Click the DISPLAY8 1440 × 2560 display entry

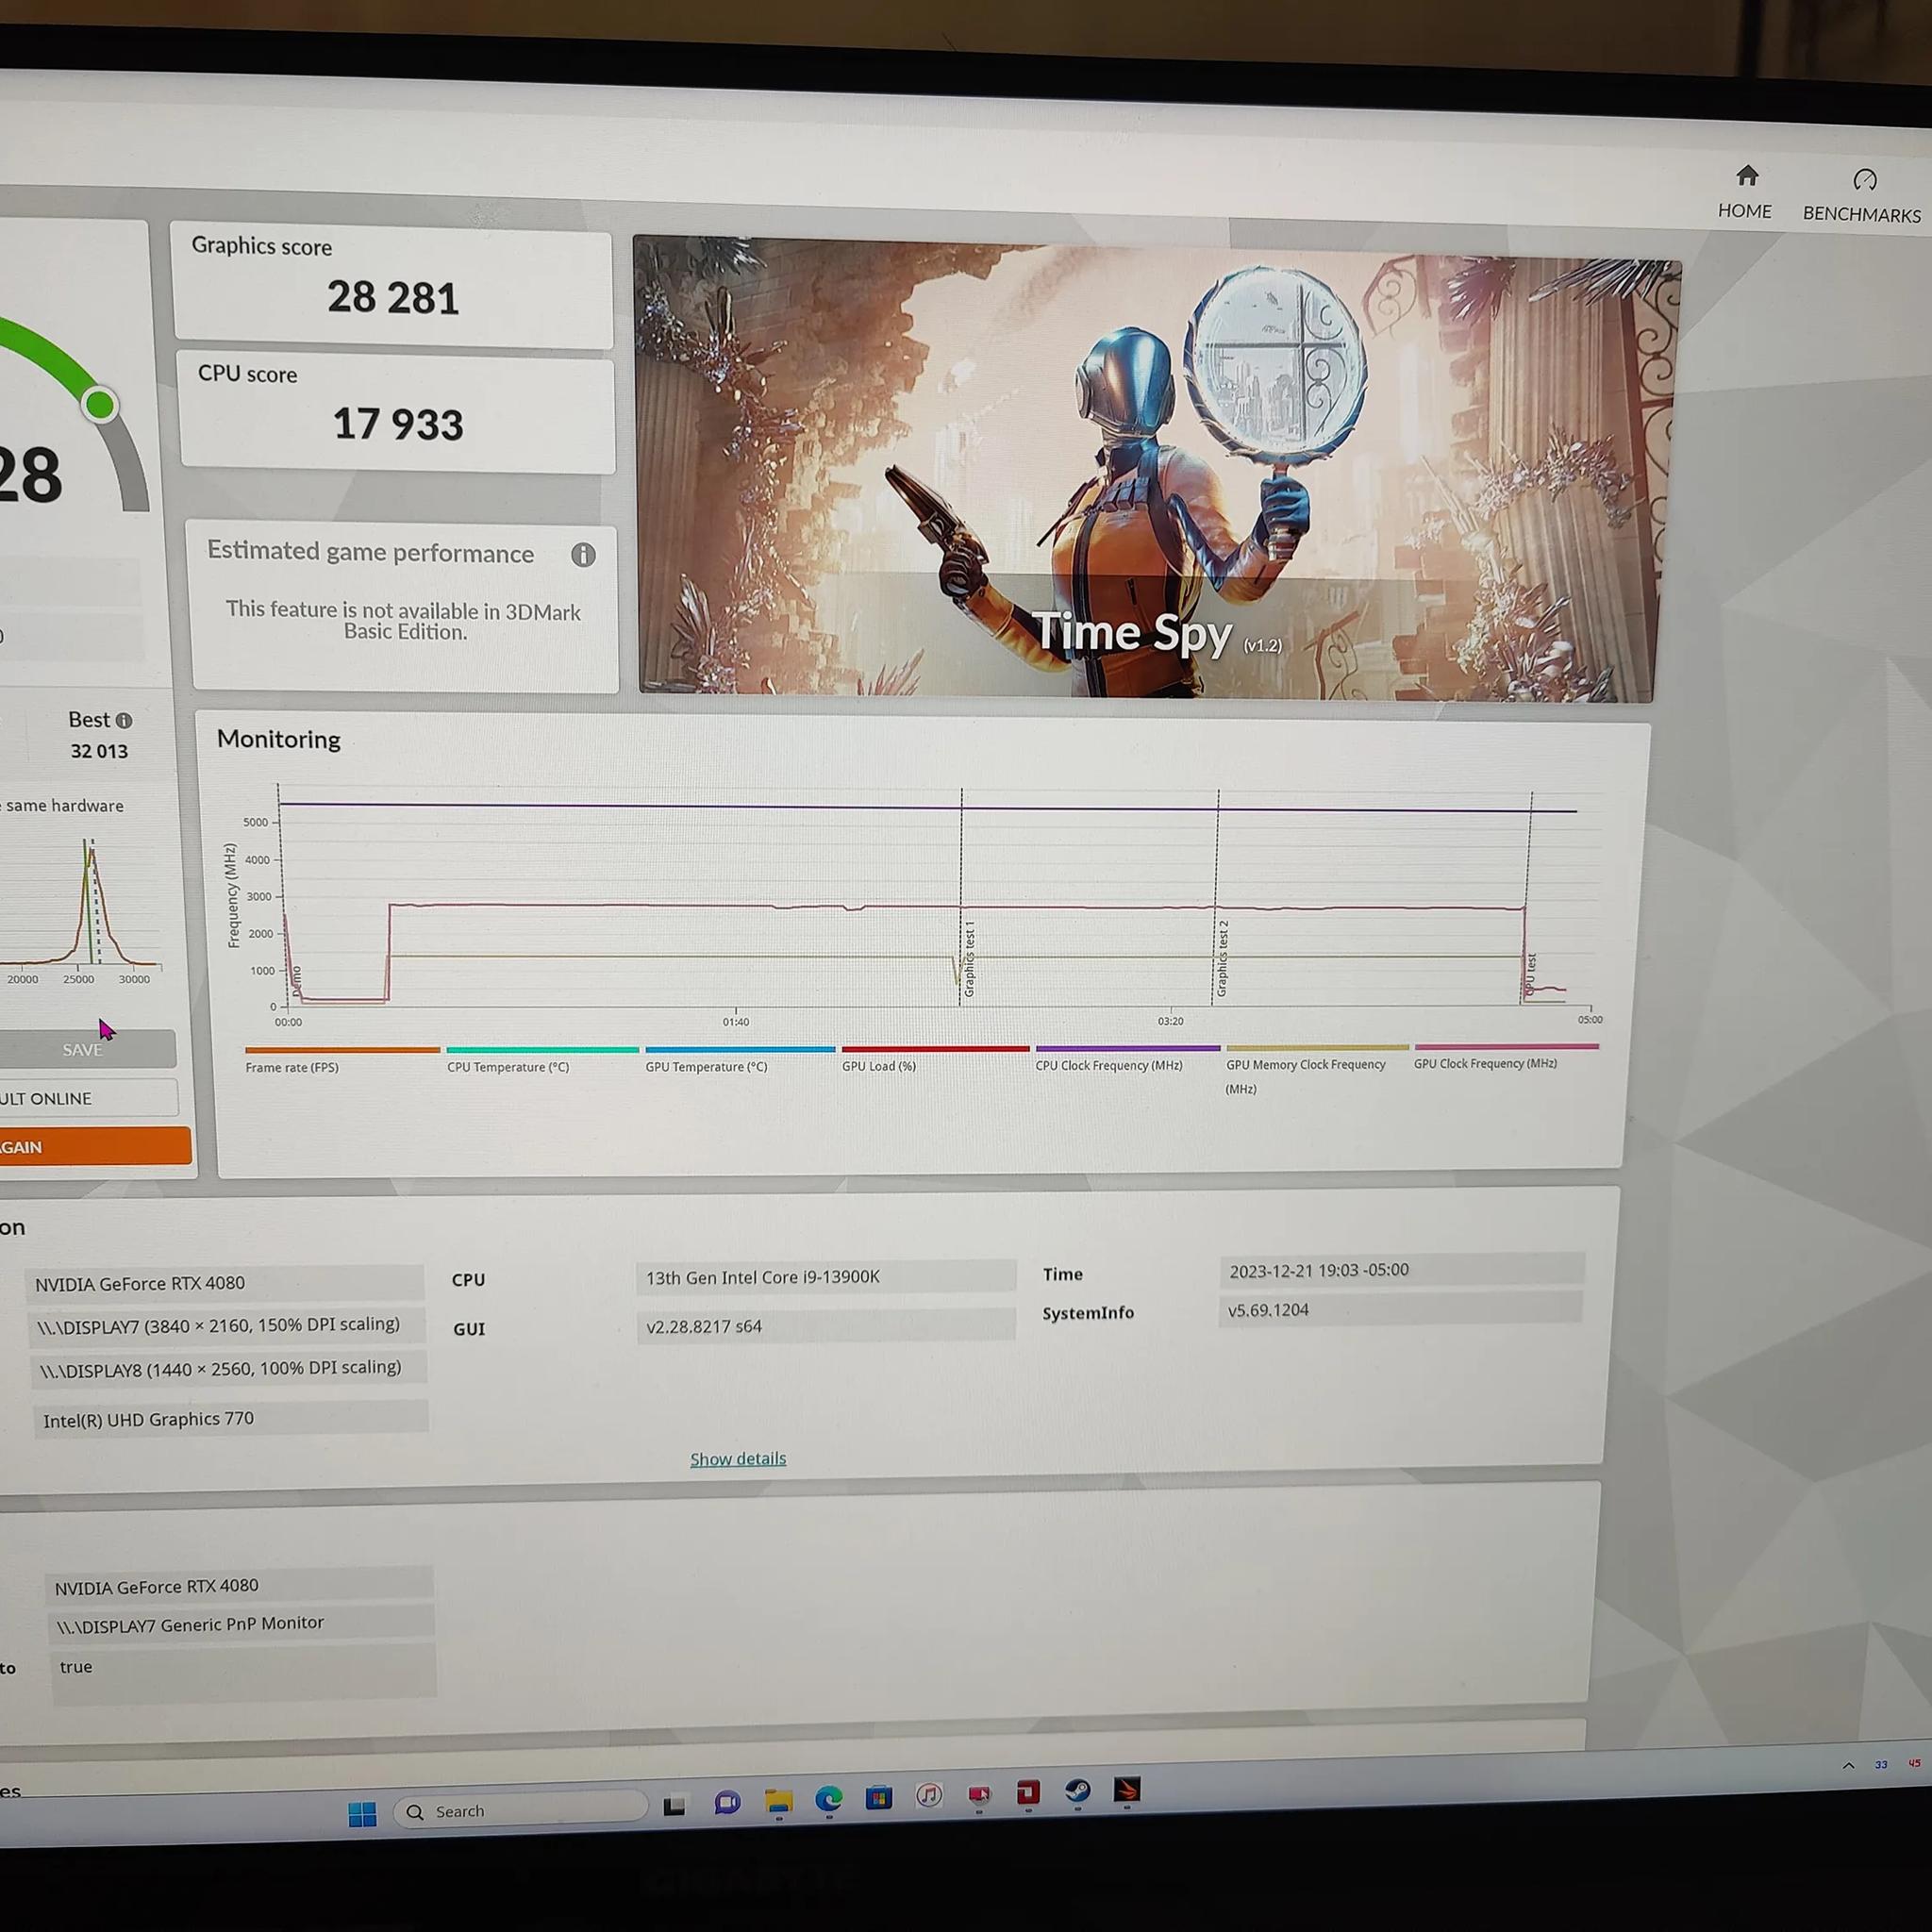coord(229,1369)
